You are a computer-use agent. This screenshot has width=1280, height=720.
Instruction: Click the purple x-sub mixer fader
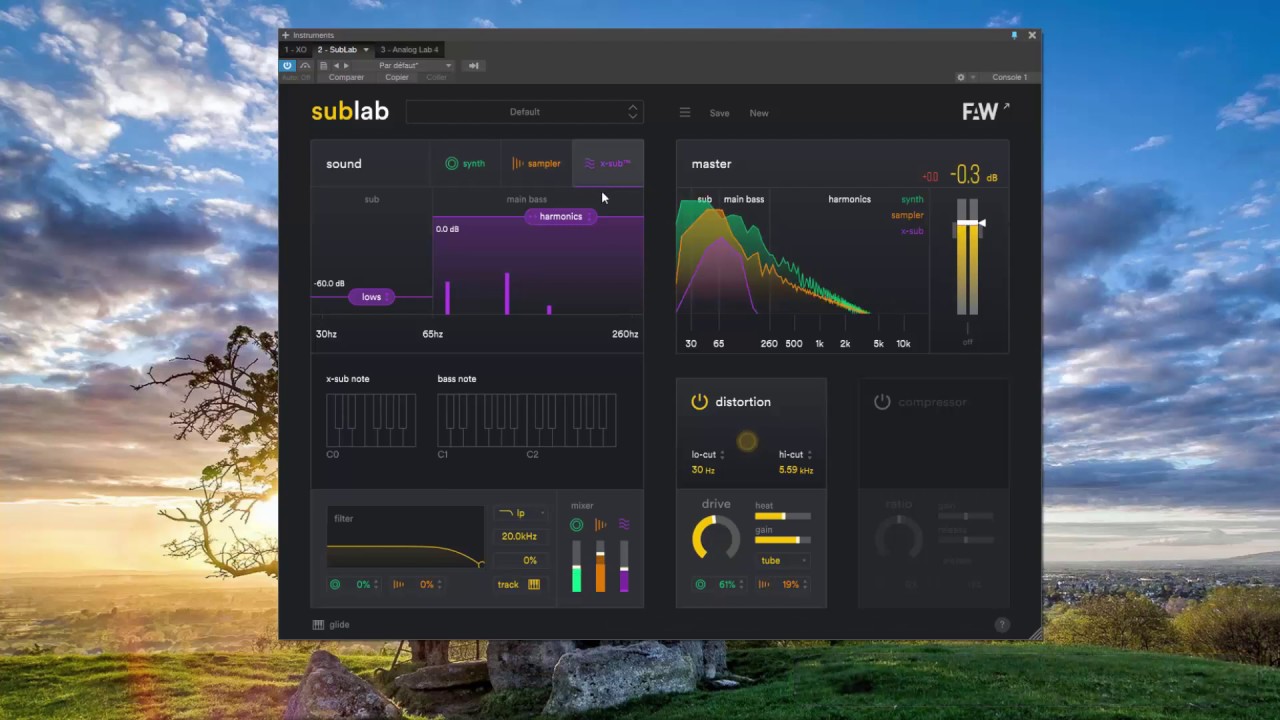pos(624,566)
